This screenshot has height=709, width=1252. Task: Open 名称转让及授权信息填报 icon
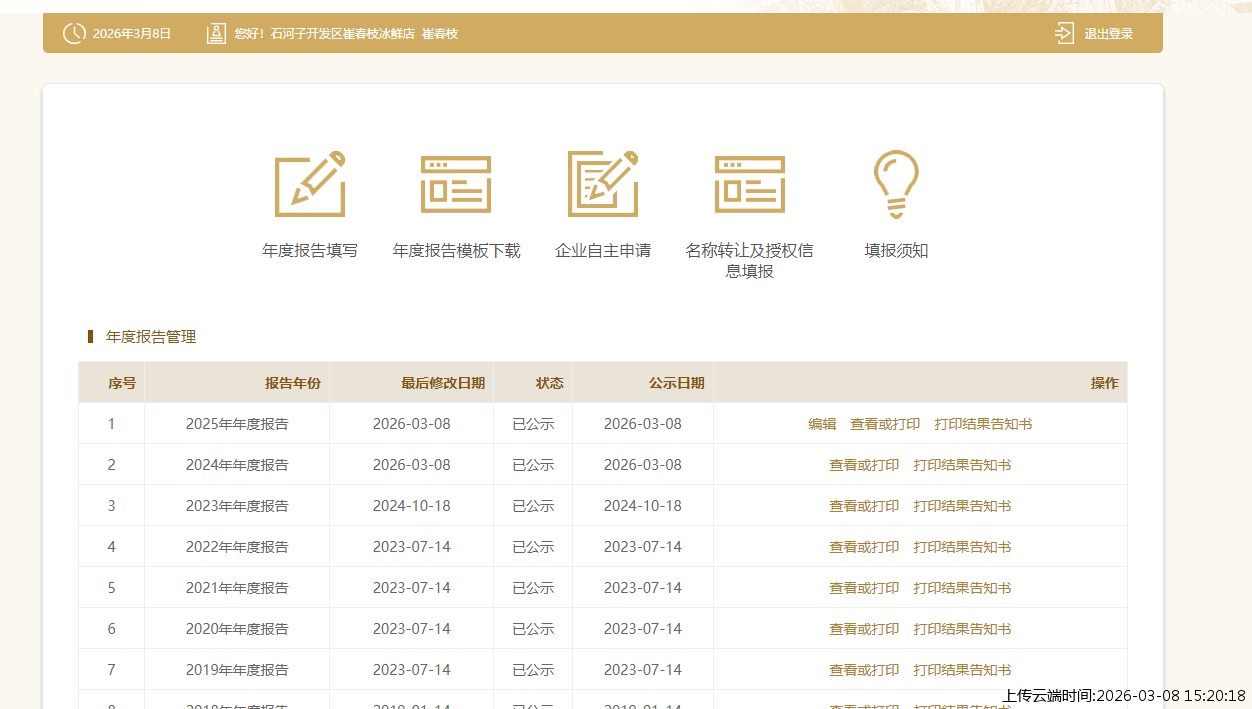click(x=749, y=184)
